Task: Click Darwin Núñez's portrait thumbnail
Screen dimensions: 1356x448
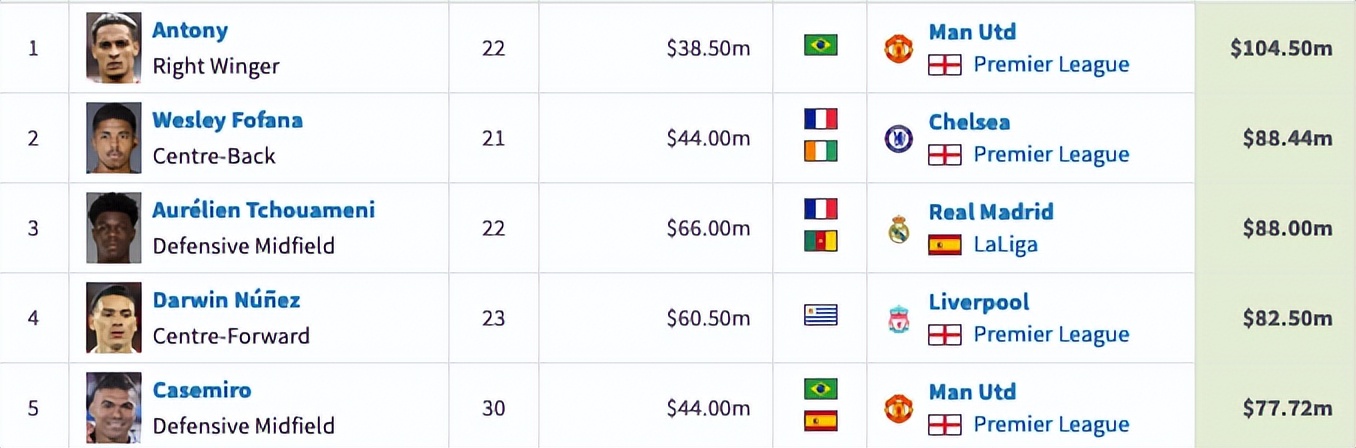Action: 113,318
